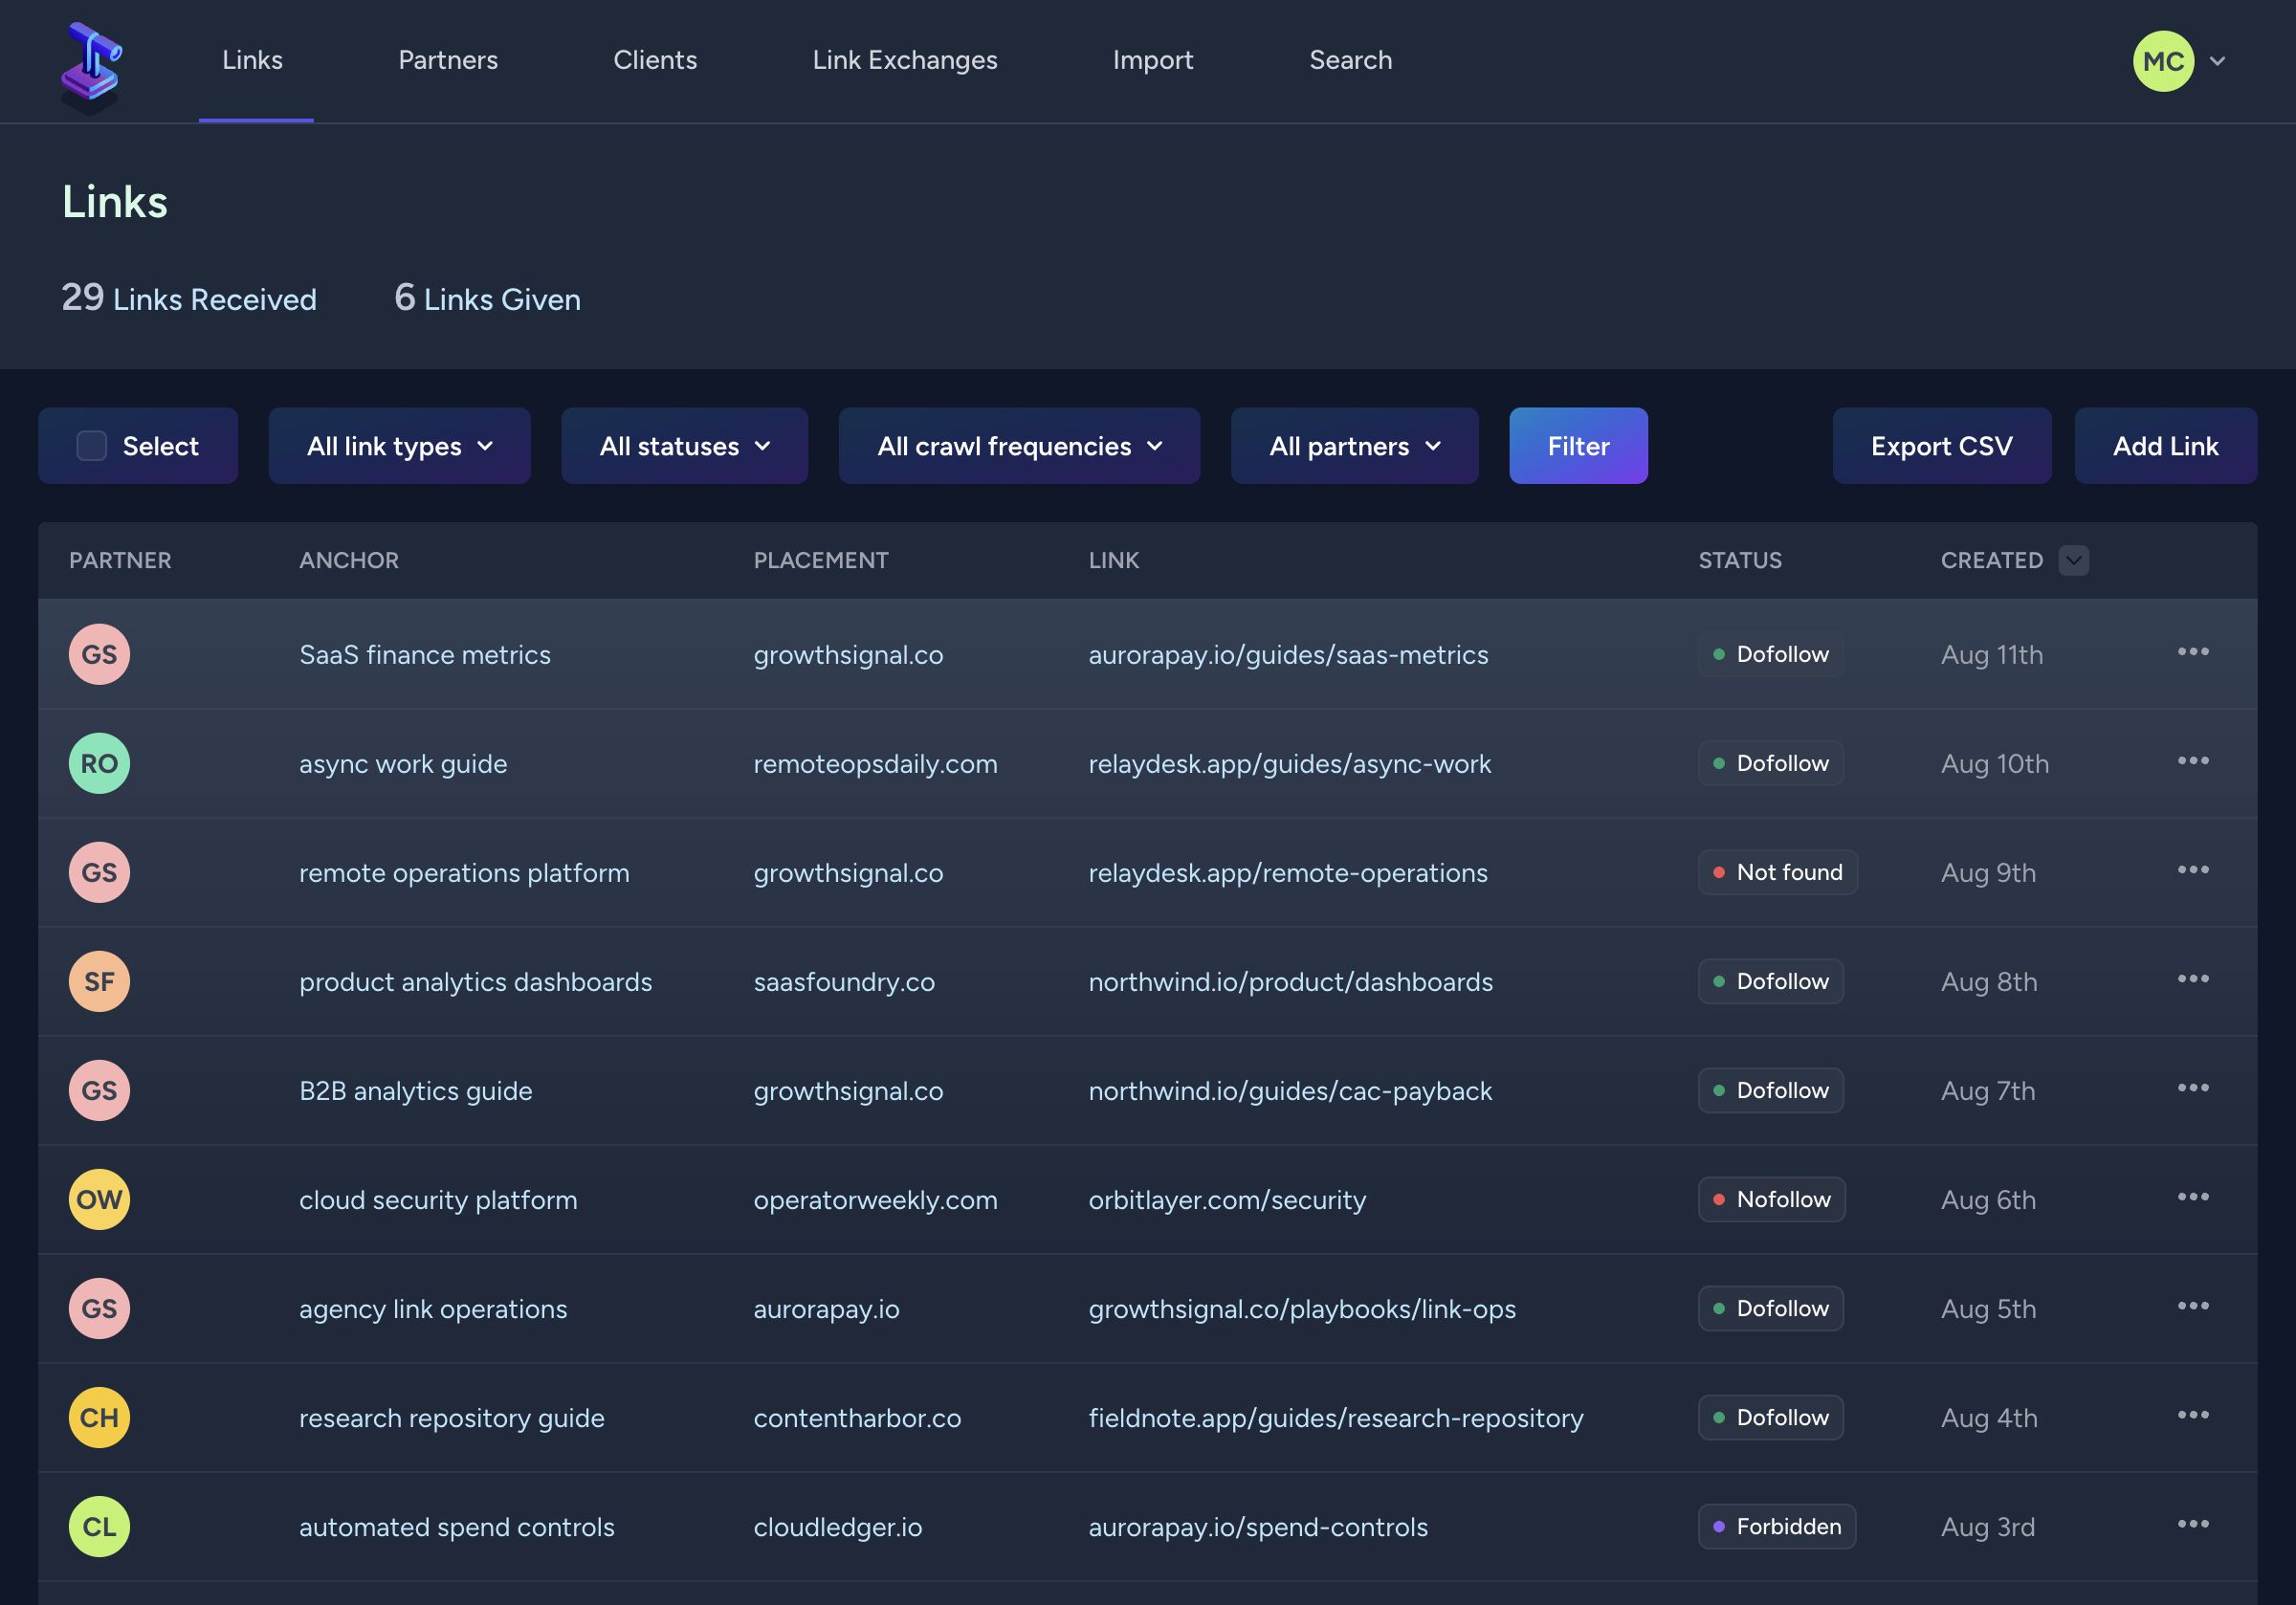Click the CH partner avatar
The width and height of the screenshot is (2296, 1605).
(x=99, y=1417)
